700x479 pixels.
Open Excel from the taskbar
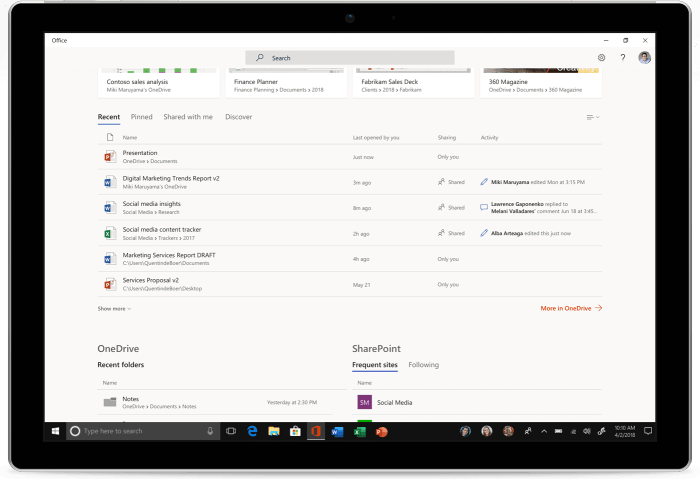(360, 432)
